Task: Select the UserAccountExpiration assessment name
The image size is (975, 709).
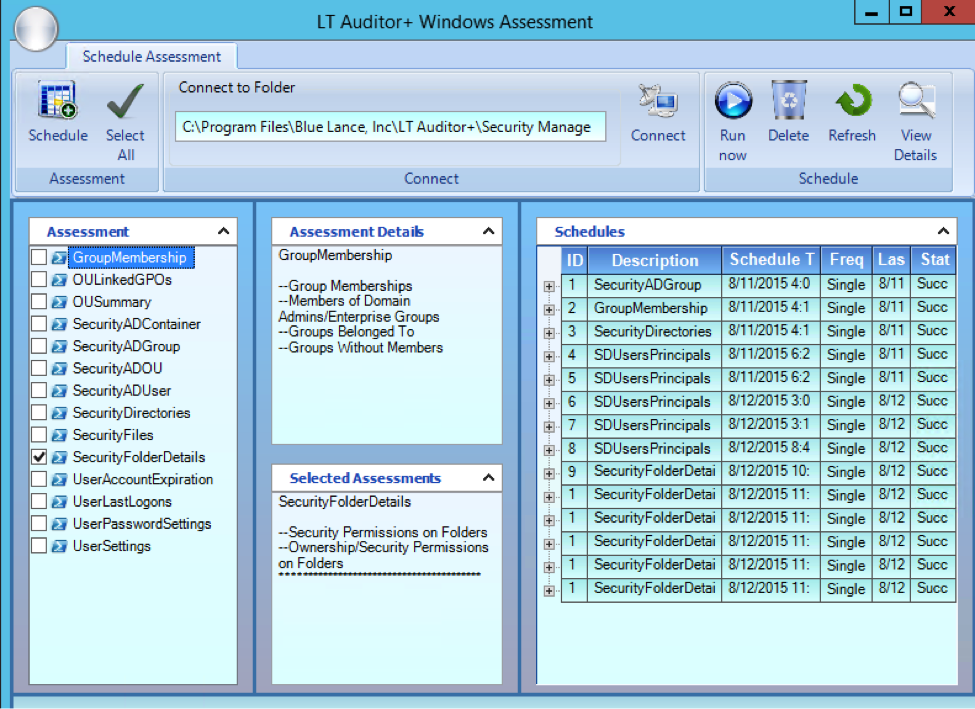Action: pyautogui.click(x=142, y=480)
